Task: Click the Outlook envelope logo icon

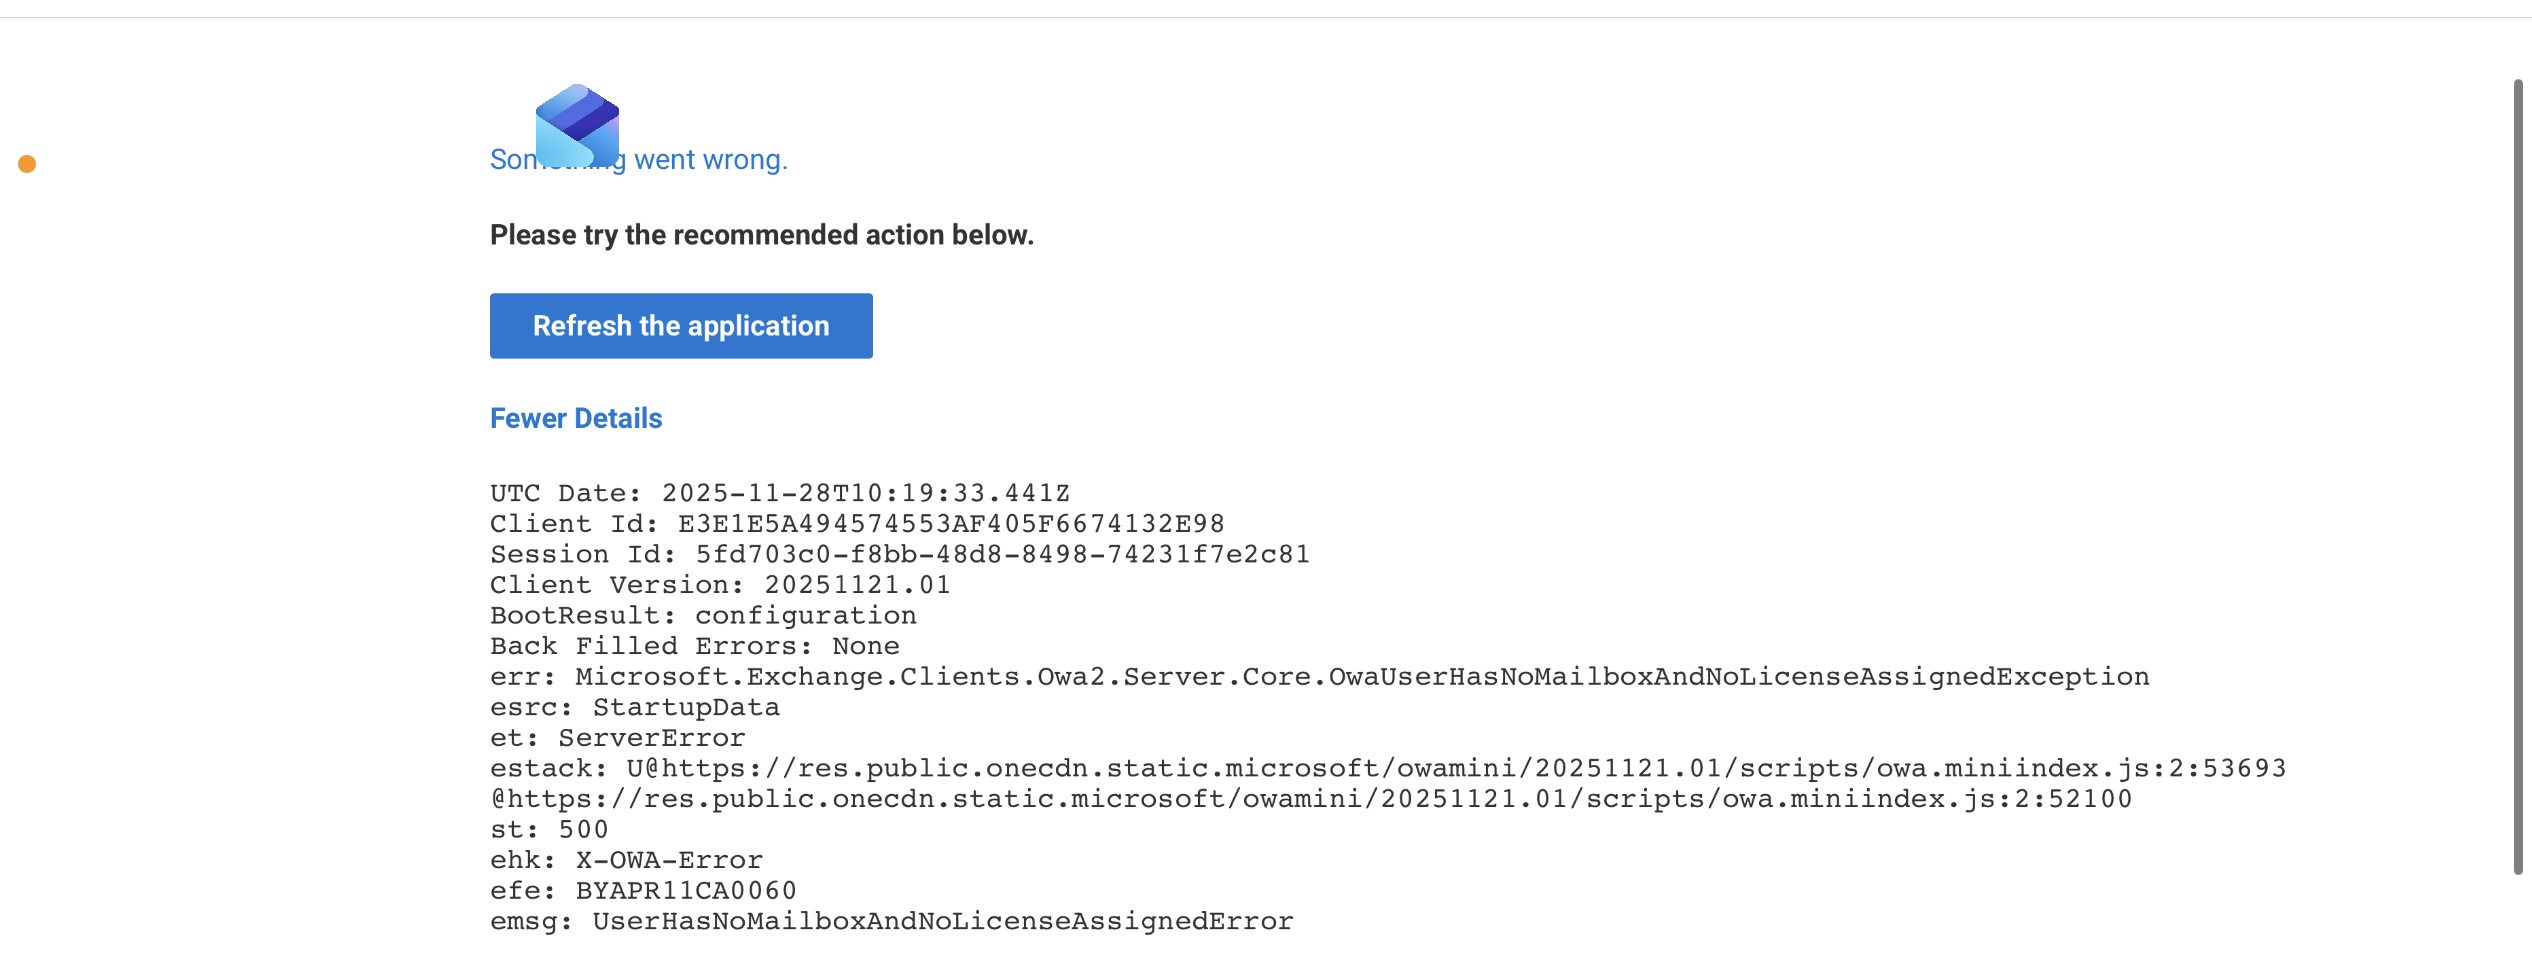Action: point(577,126)
